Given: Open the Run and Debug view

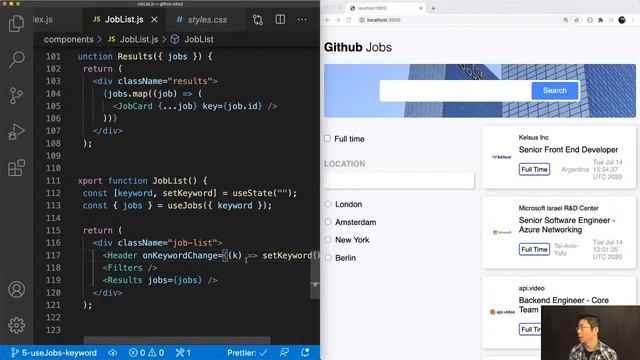Looking at the screenshot, I should [16, 131].
